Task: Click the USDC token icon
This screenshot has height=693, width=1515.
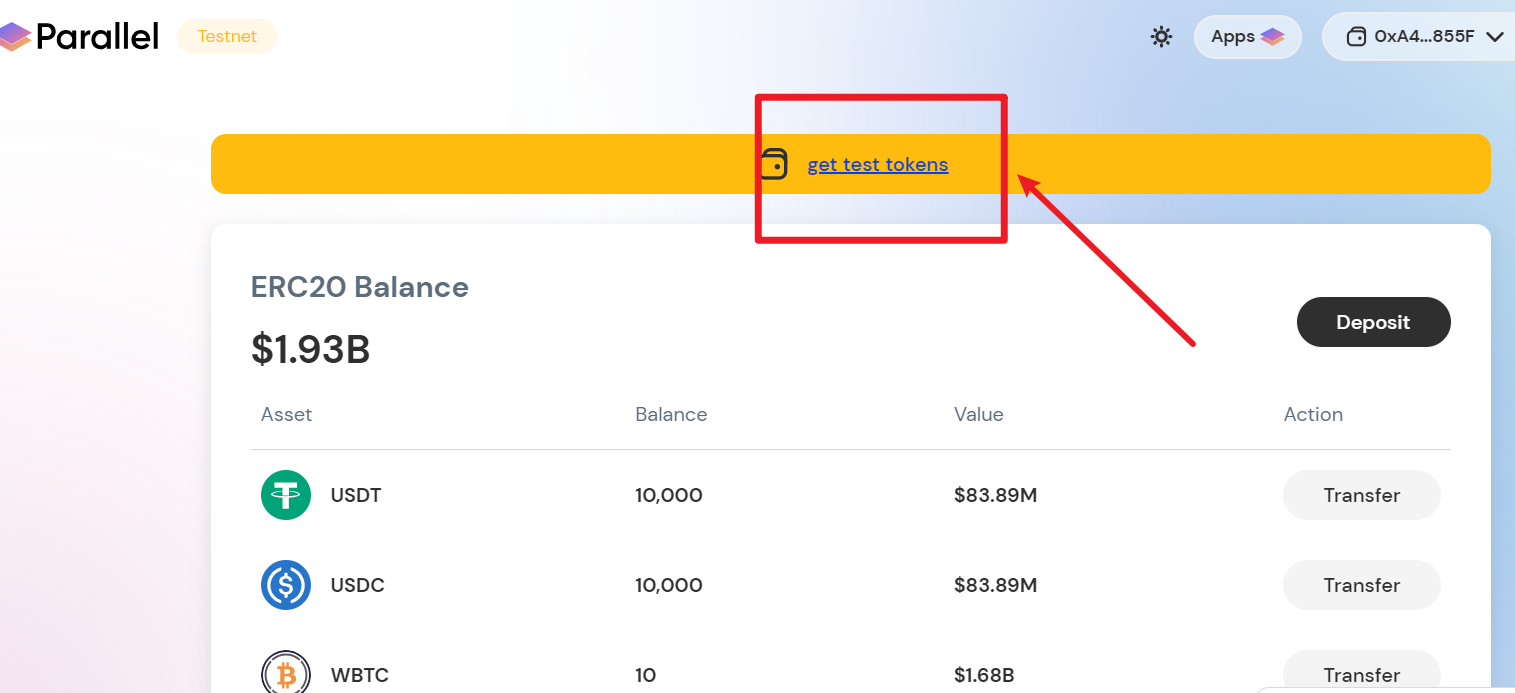Action: point(286,585)
